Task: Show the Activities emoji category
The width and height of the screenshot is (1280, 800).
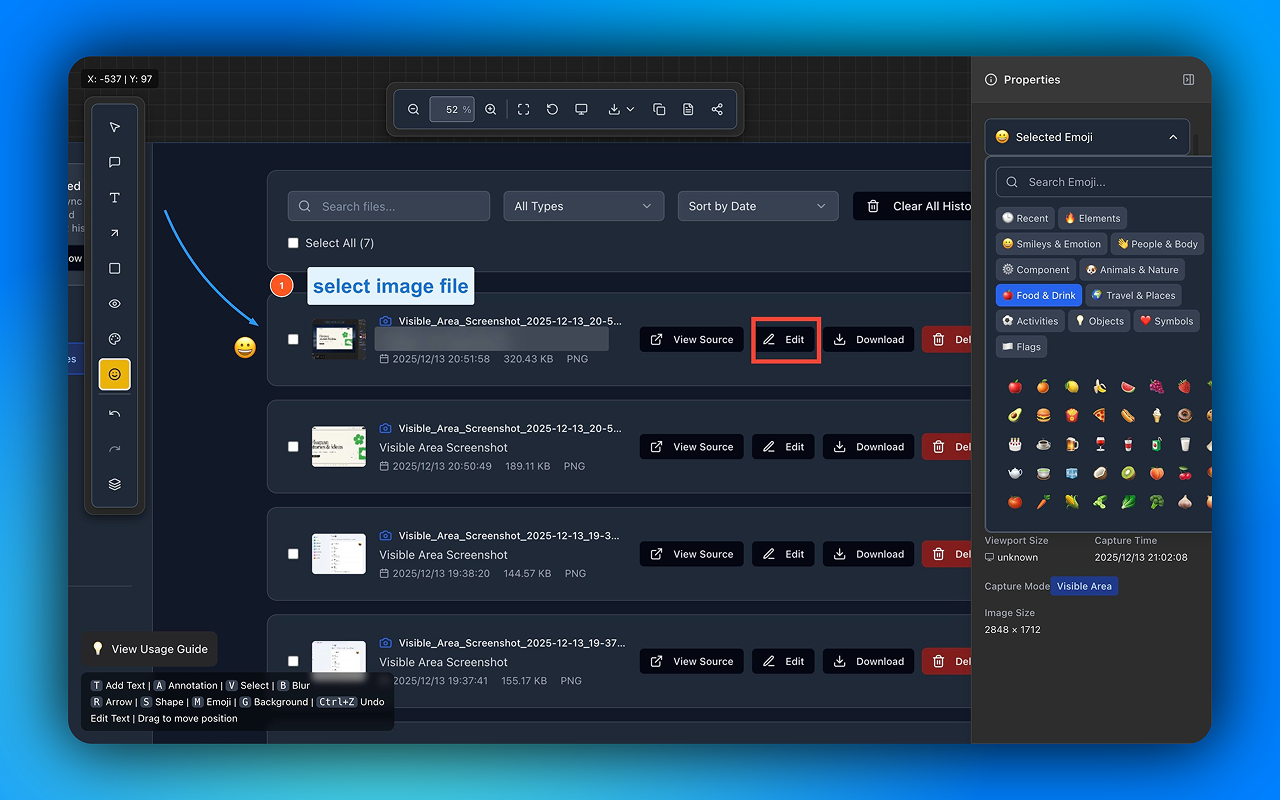Action: (x=1030, y=321)
